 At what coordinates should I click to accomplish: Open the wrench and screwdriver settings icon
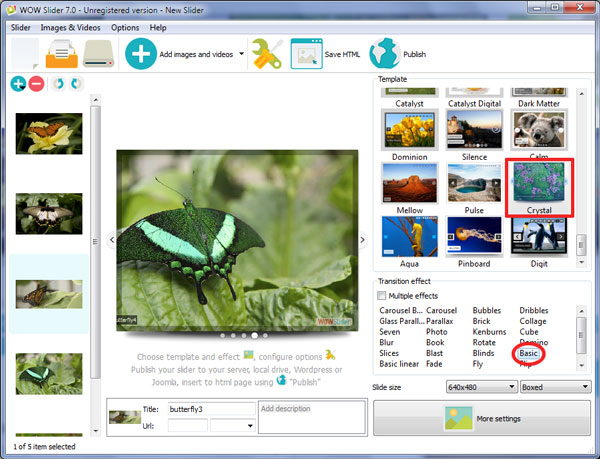(267, 54)
